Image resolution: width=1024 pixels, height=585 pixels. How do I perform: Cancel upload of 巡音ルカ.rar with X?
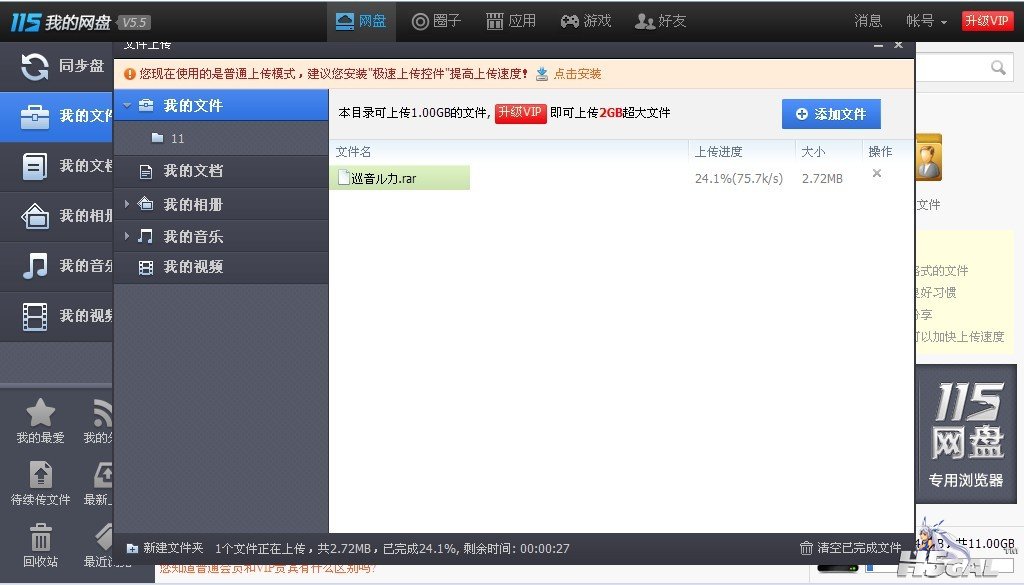click(x=877, y=173)
